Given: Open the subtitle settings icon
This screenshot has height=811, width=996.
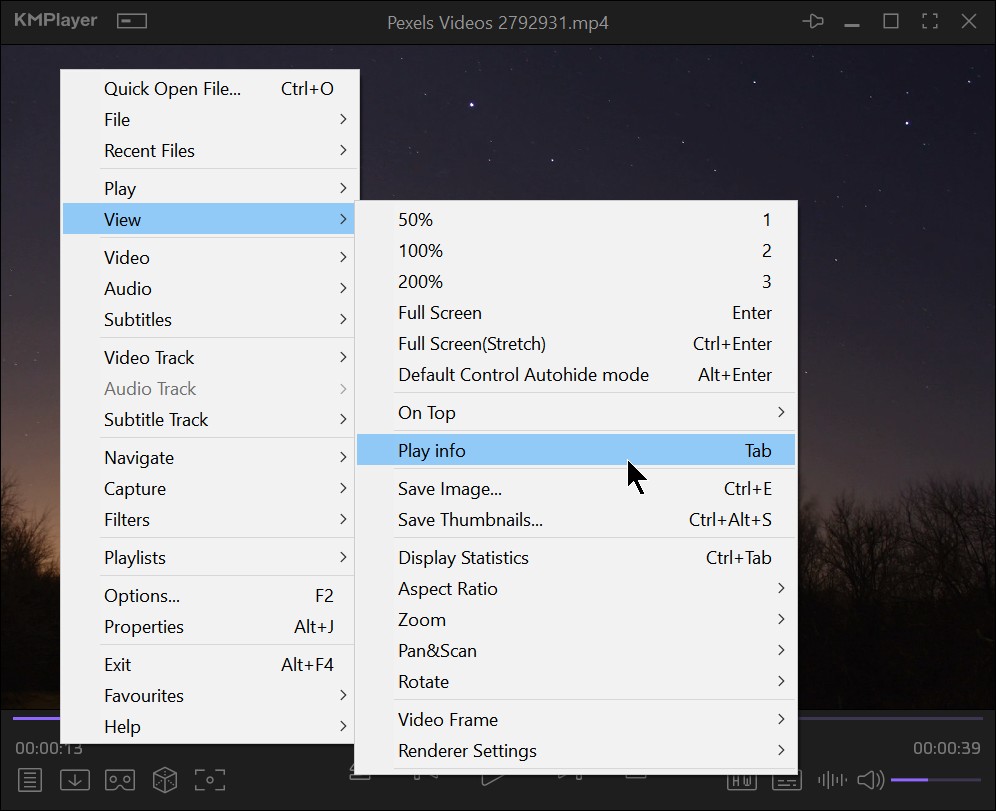Looking at the screenshot, I should tap(787, 779).
